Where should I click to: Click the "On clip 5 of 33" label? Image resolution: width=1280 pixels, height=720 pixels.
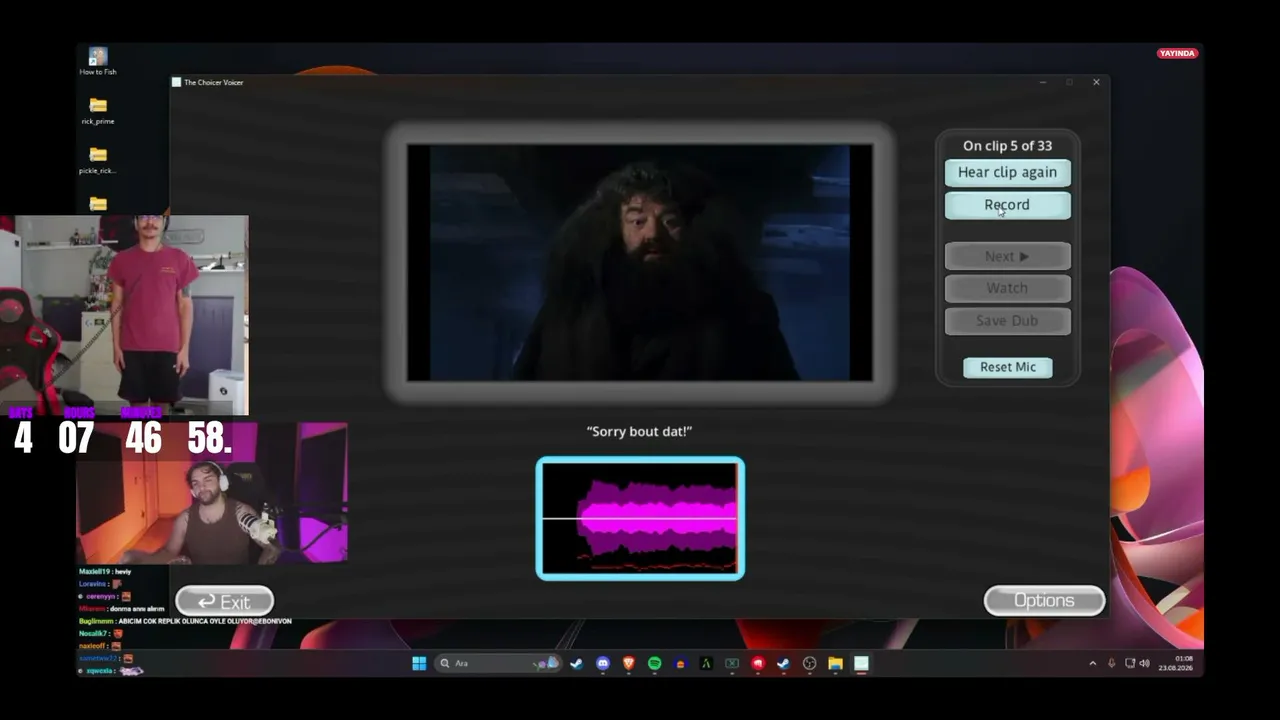(x=1007, y=146)
